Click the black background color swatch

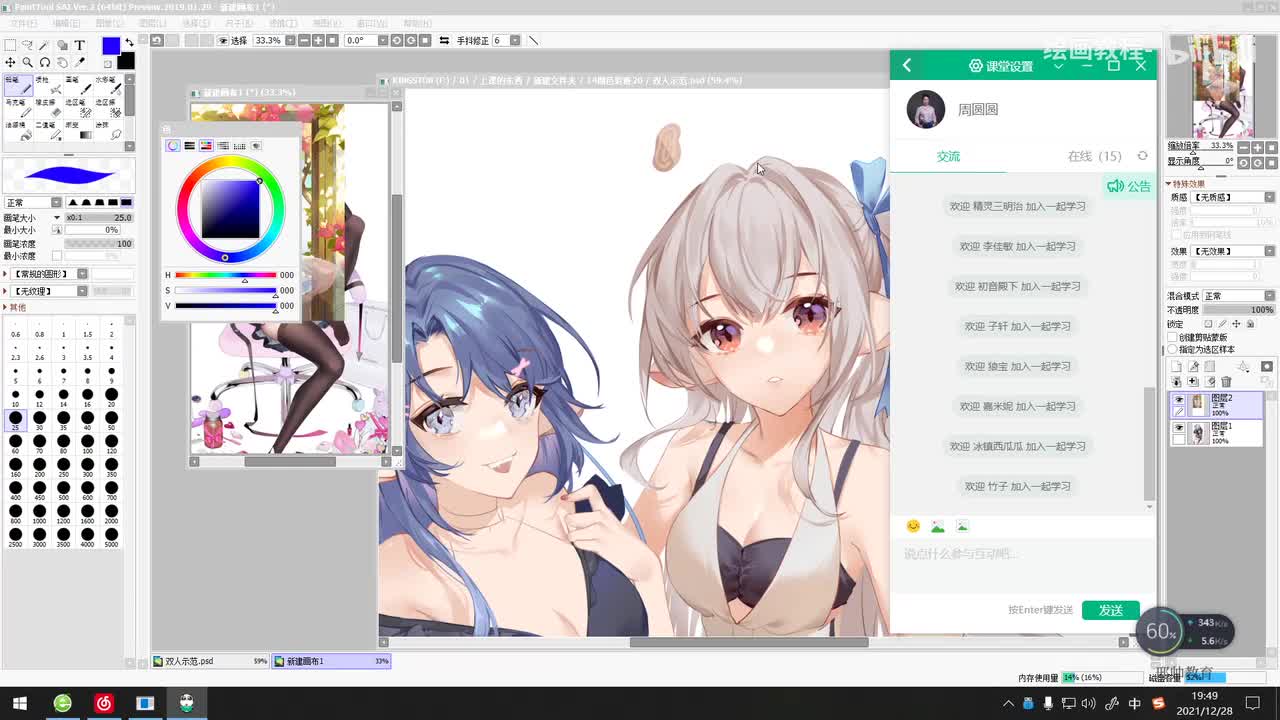[125, 61]
